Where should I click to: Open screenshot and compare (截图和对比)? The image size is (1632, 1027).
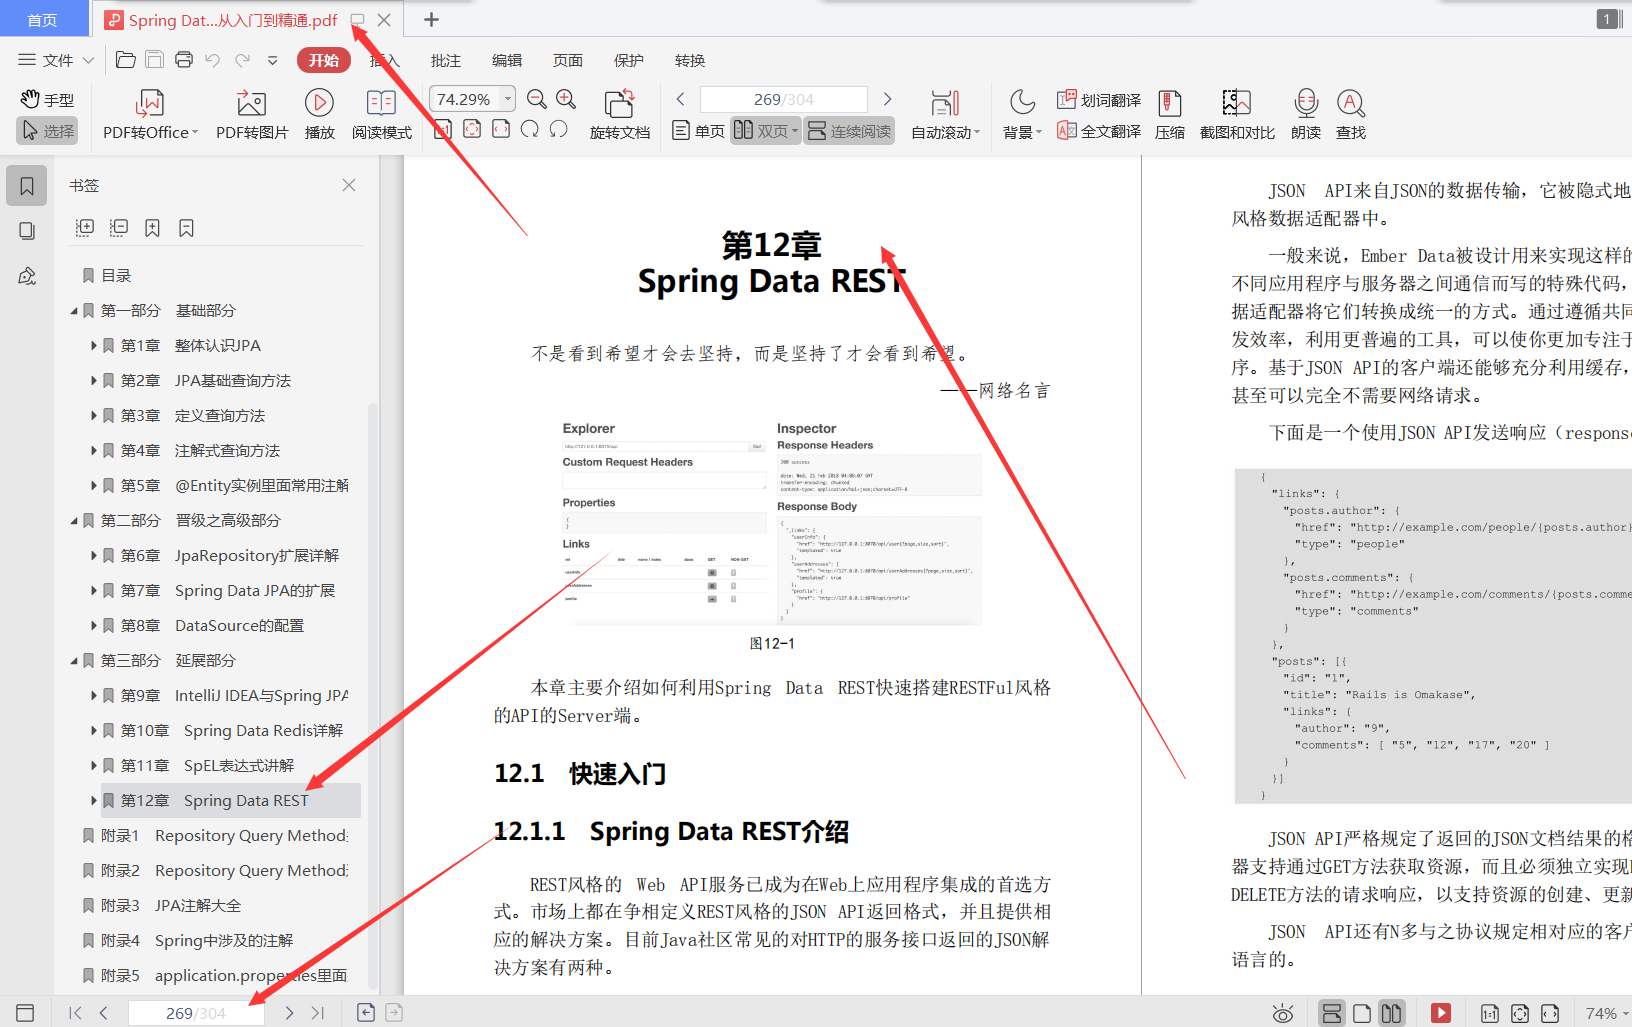coord(1237,115)
